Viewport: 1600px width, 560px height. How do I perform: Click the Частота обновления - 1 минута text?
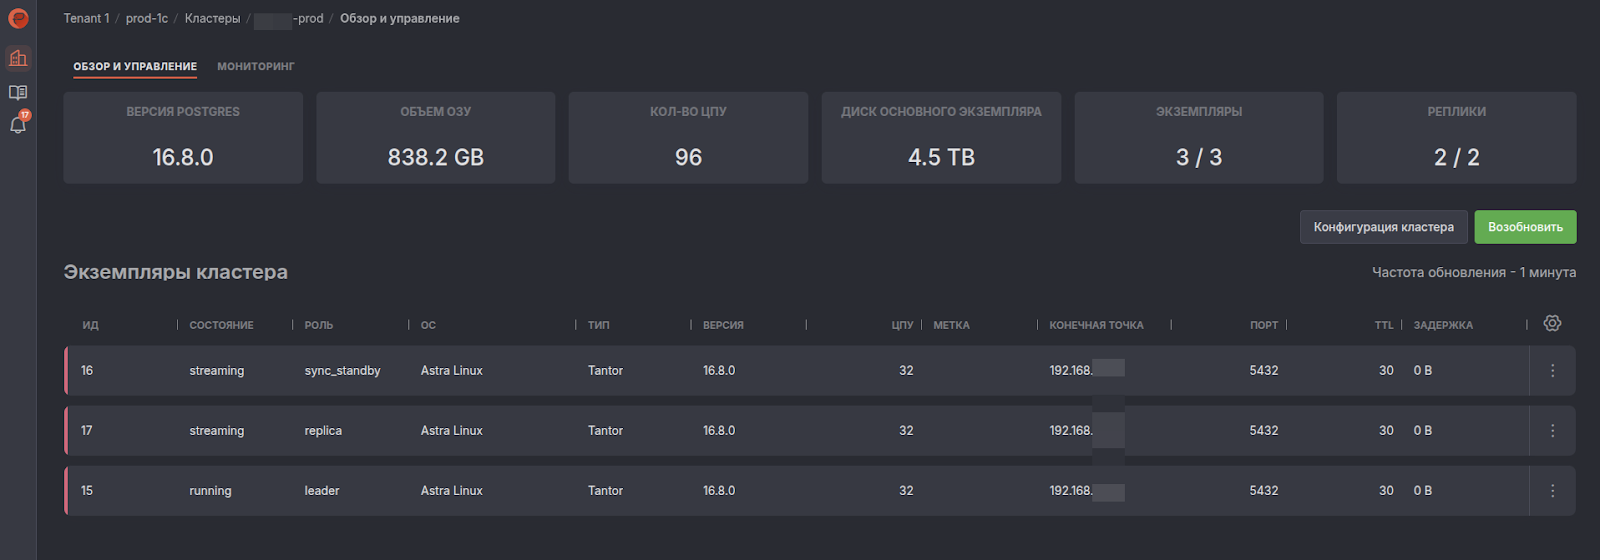(x=1474, y=272)
